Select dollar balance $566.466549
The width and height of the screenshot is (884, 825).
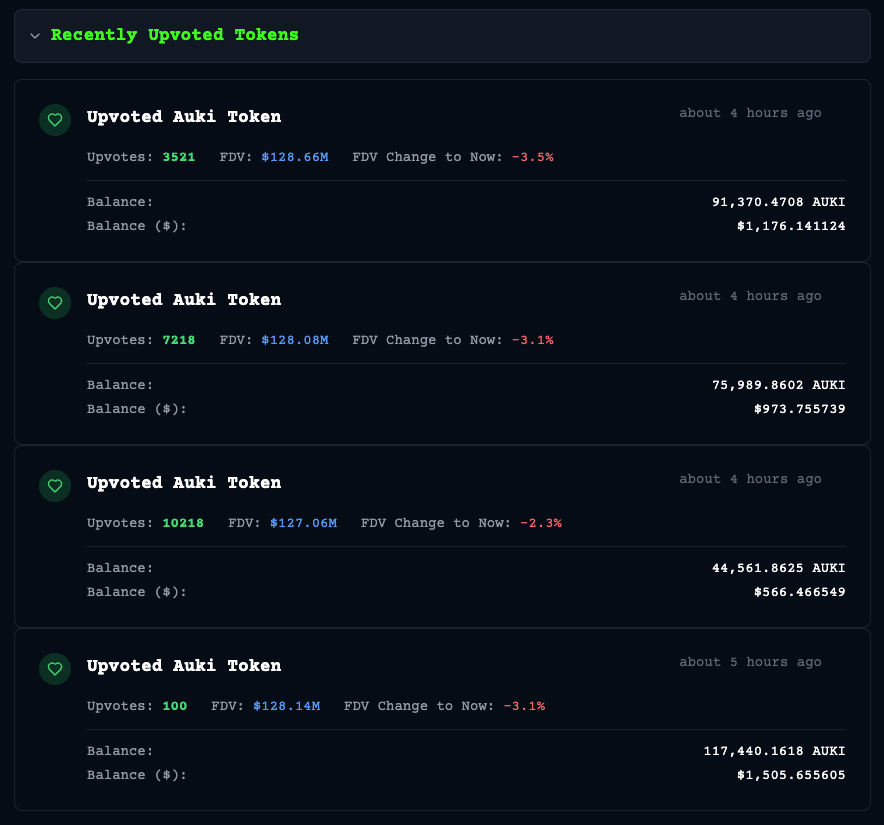(x=799, y=592)
